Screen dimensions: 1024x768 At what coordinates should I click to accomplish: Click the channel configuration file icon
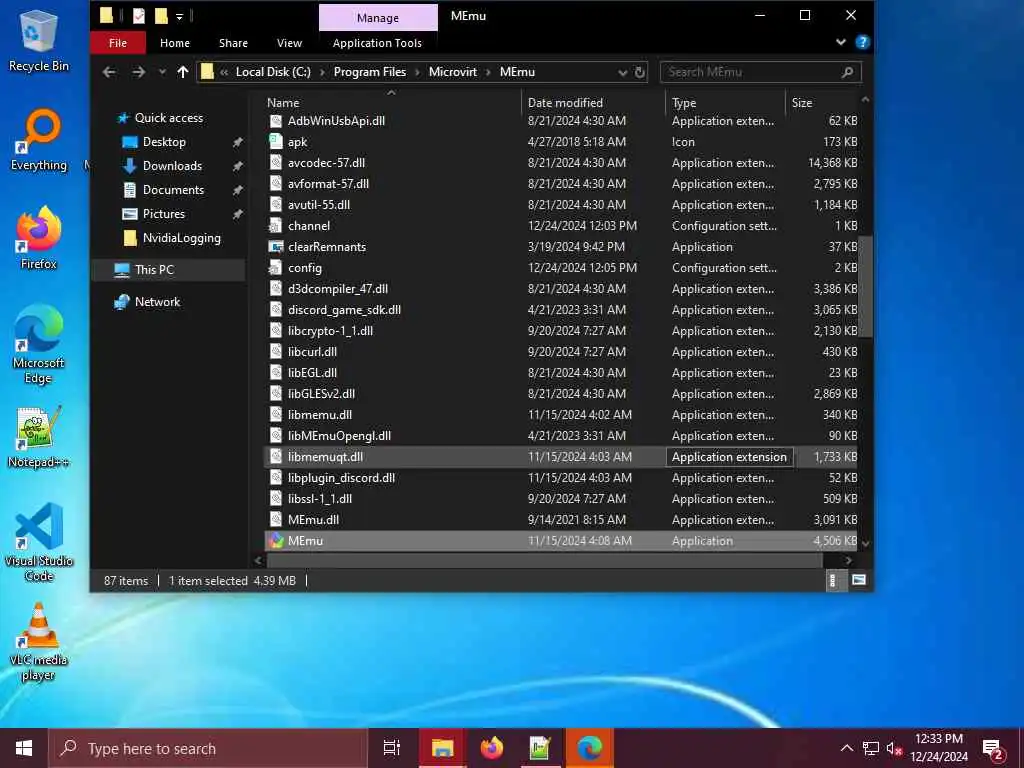pos(276,226)
